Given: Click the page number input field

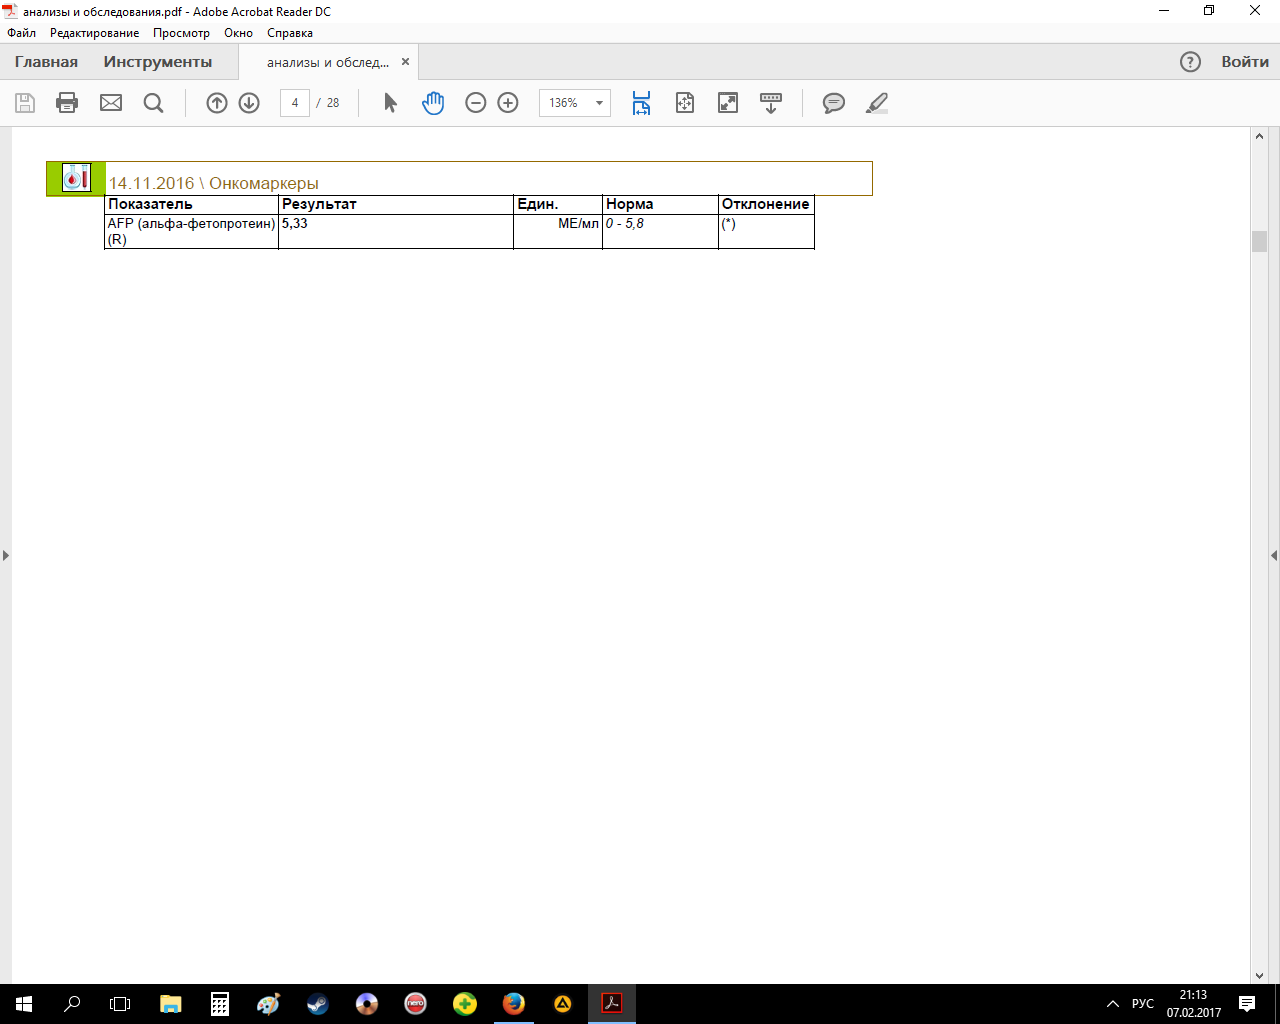Looking at the screenshot, I should click(x=295, y=103).
